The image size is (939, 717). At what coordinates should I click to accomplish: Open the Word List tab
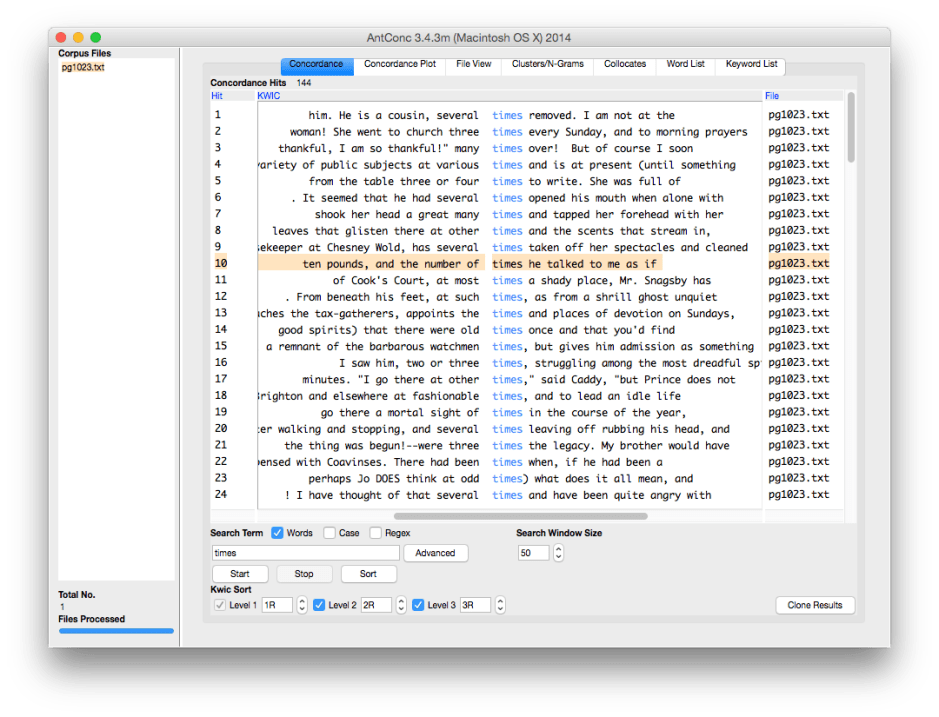[x=686, y=64]
